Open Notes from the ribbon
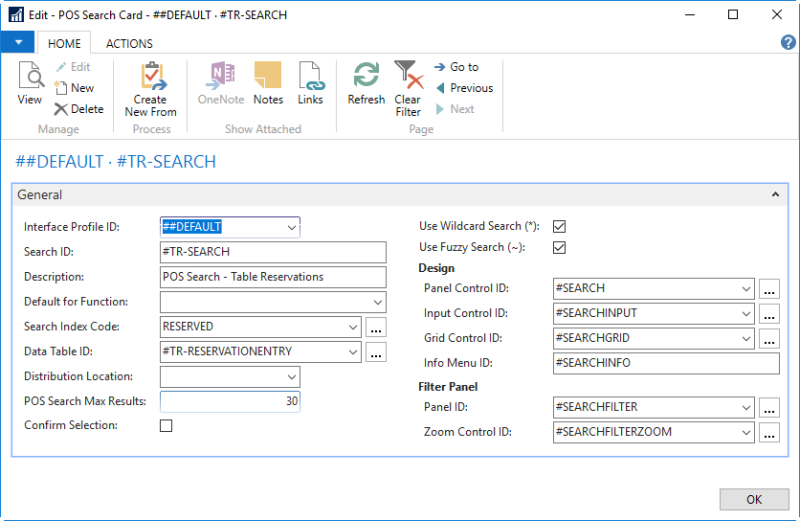Screen dimensions: 800x521 (268, 77)
